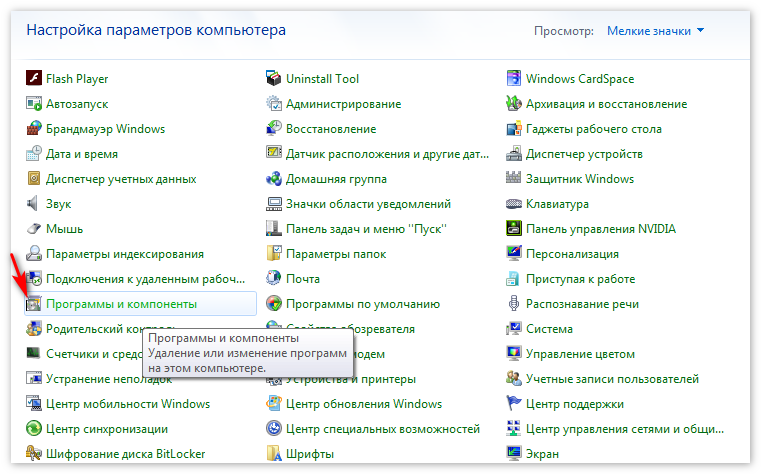This screenshot has height=474, width=761.
Task: Click Панель управления NVIDIA icon
Action: click(513, 229)
